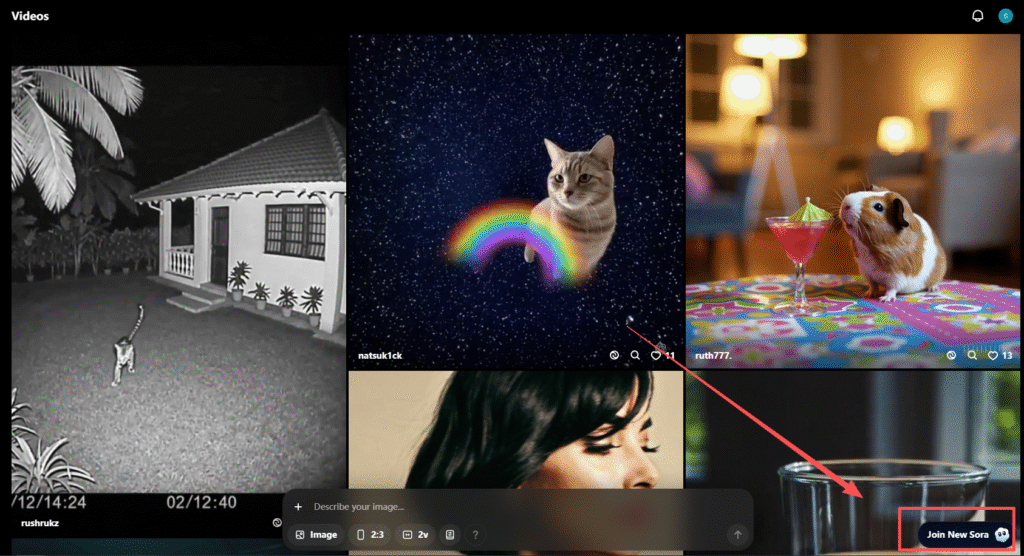Viewport: 1024px width, 556px height.
Task: Click the Join New Sora button
Action: pyautogui.click(x=956, y=535)
